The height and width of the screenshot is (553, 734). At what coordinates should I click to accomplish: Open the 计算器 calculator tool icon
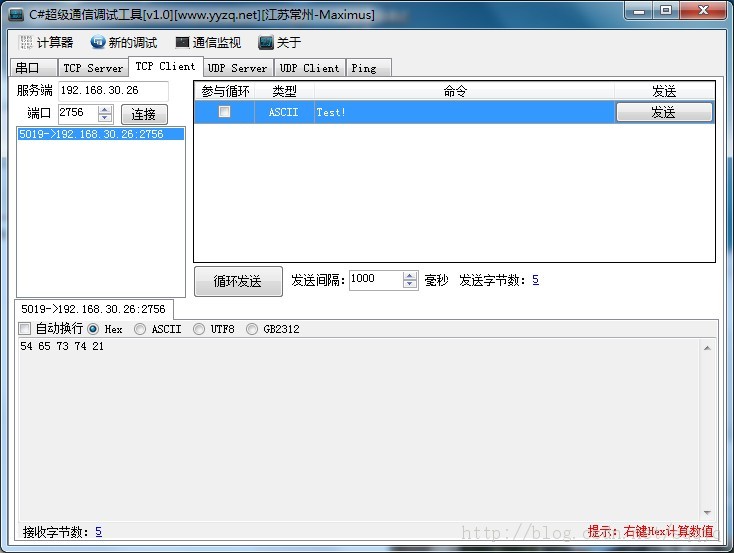tap(26, 43)
